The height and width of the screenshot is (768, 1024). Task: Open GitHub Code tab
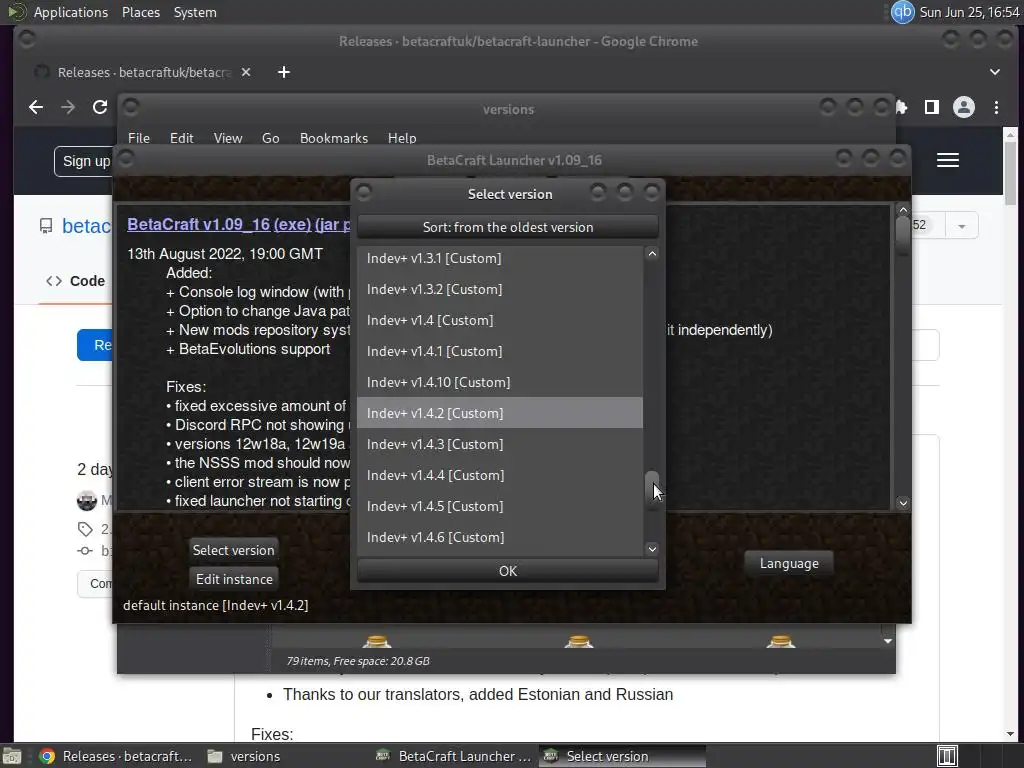coord(75,281)
